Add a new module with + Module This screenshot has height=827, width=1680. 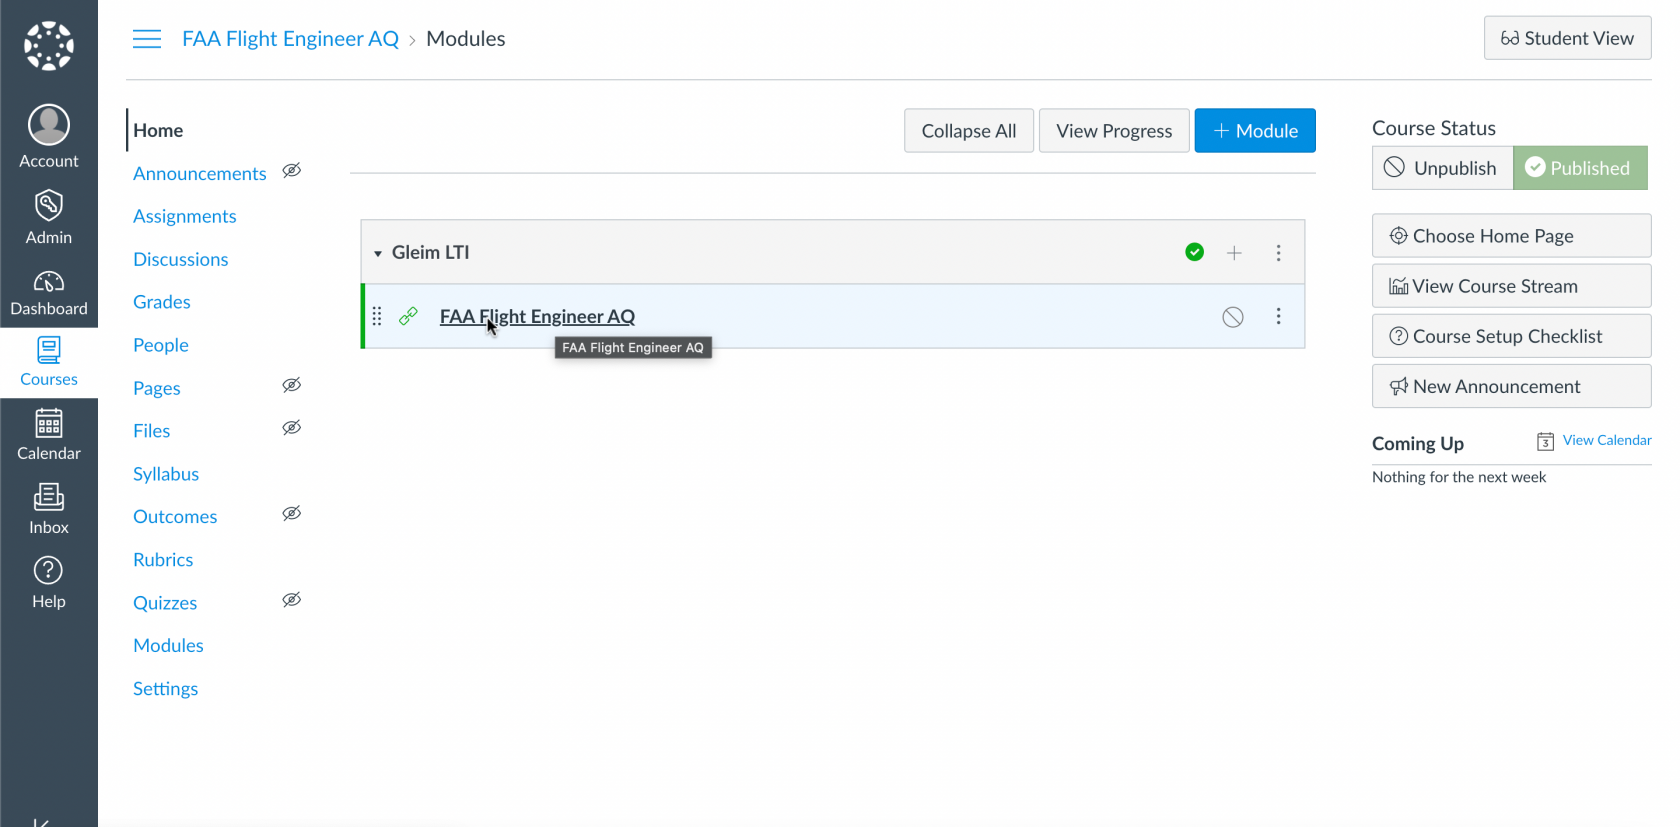1255,131
